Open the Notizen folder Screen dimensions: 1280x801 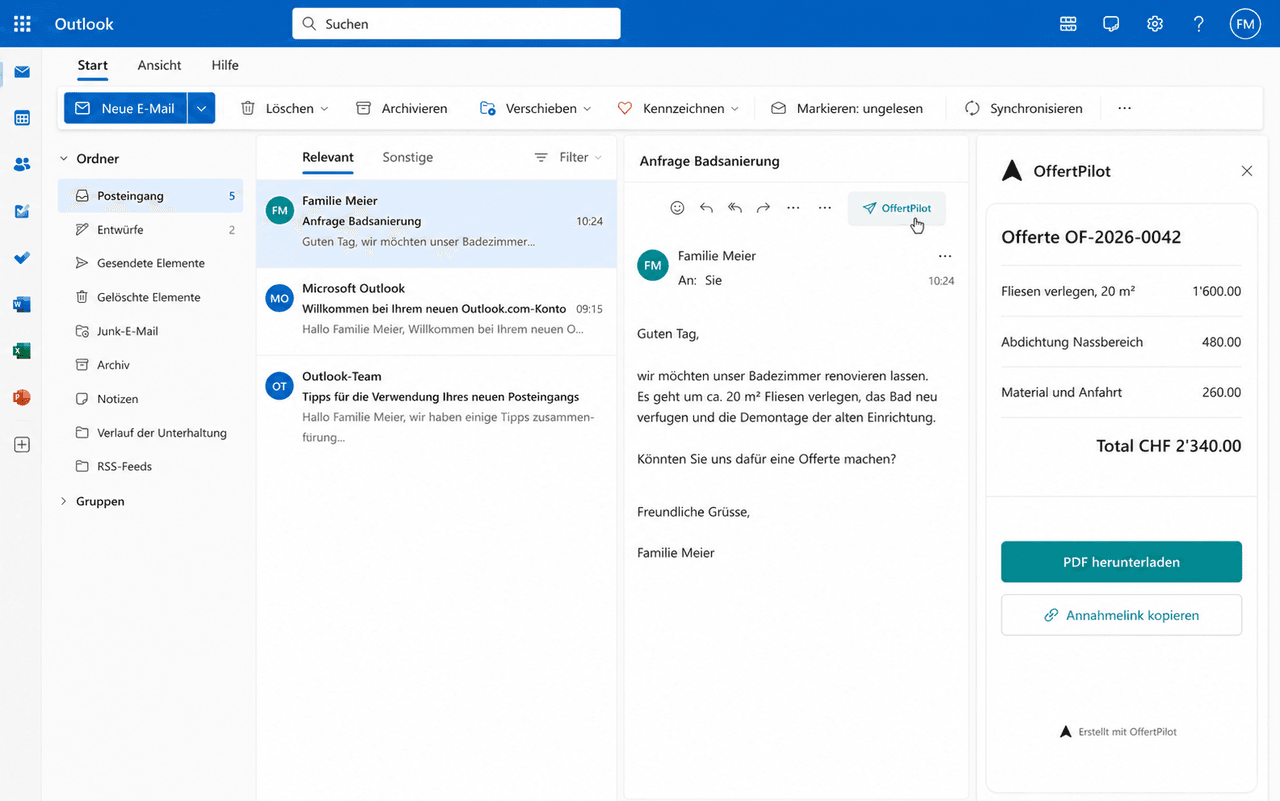click(x=150, y=399)
